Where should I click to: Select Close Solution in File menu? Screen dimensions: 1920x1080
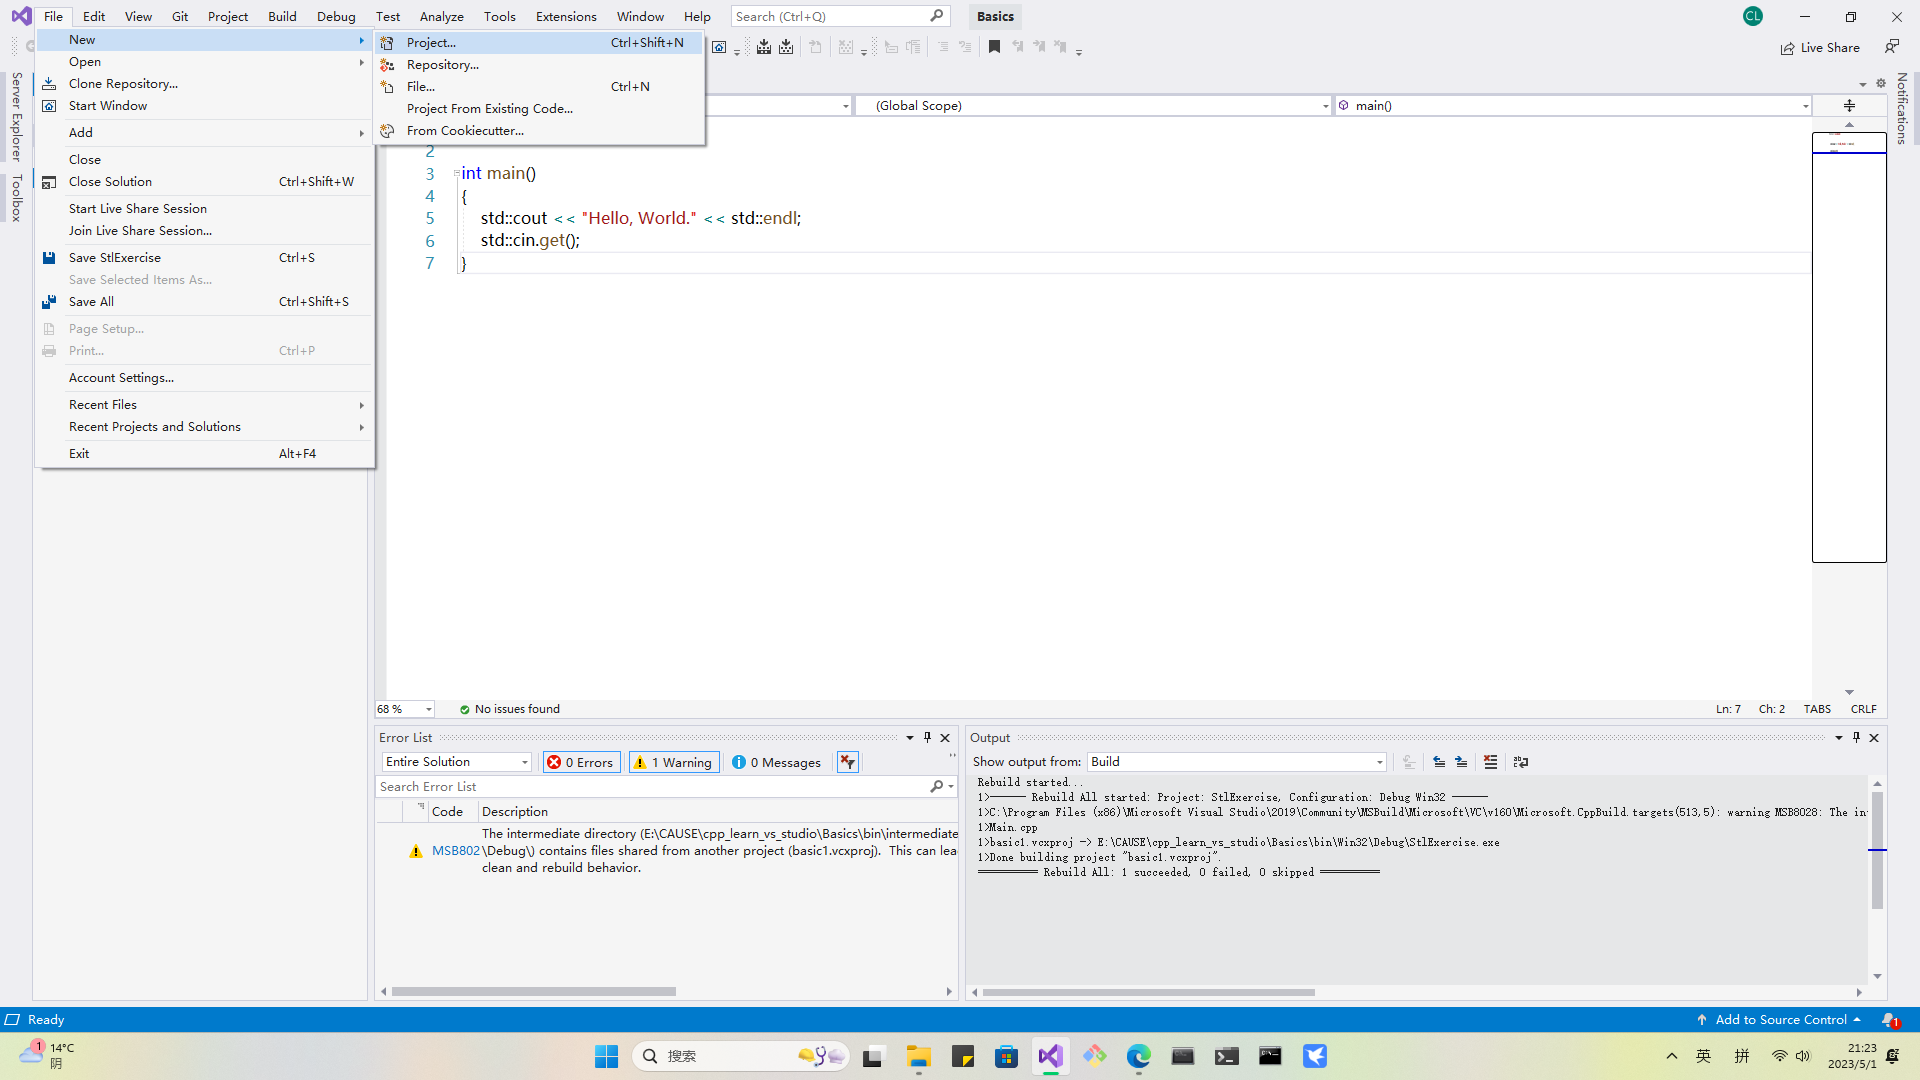(x=205, y=182)
